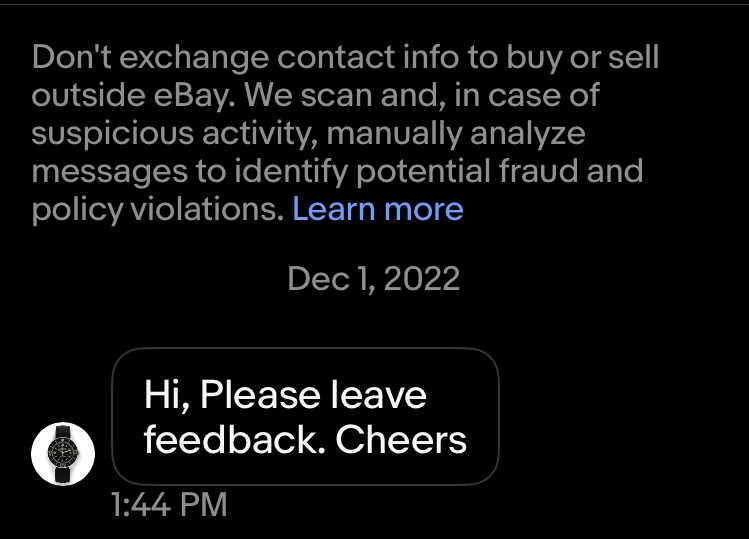749x539 pixels.
Task: Tap the "Hi, Please leave" message line
Action: (285, 395)
